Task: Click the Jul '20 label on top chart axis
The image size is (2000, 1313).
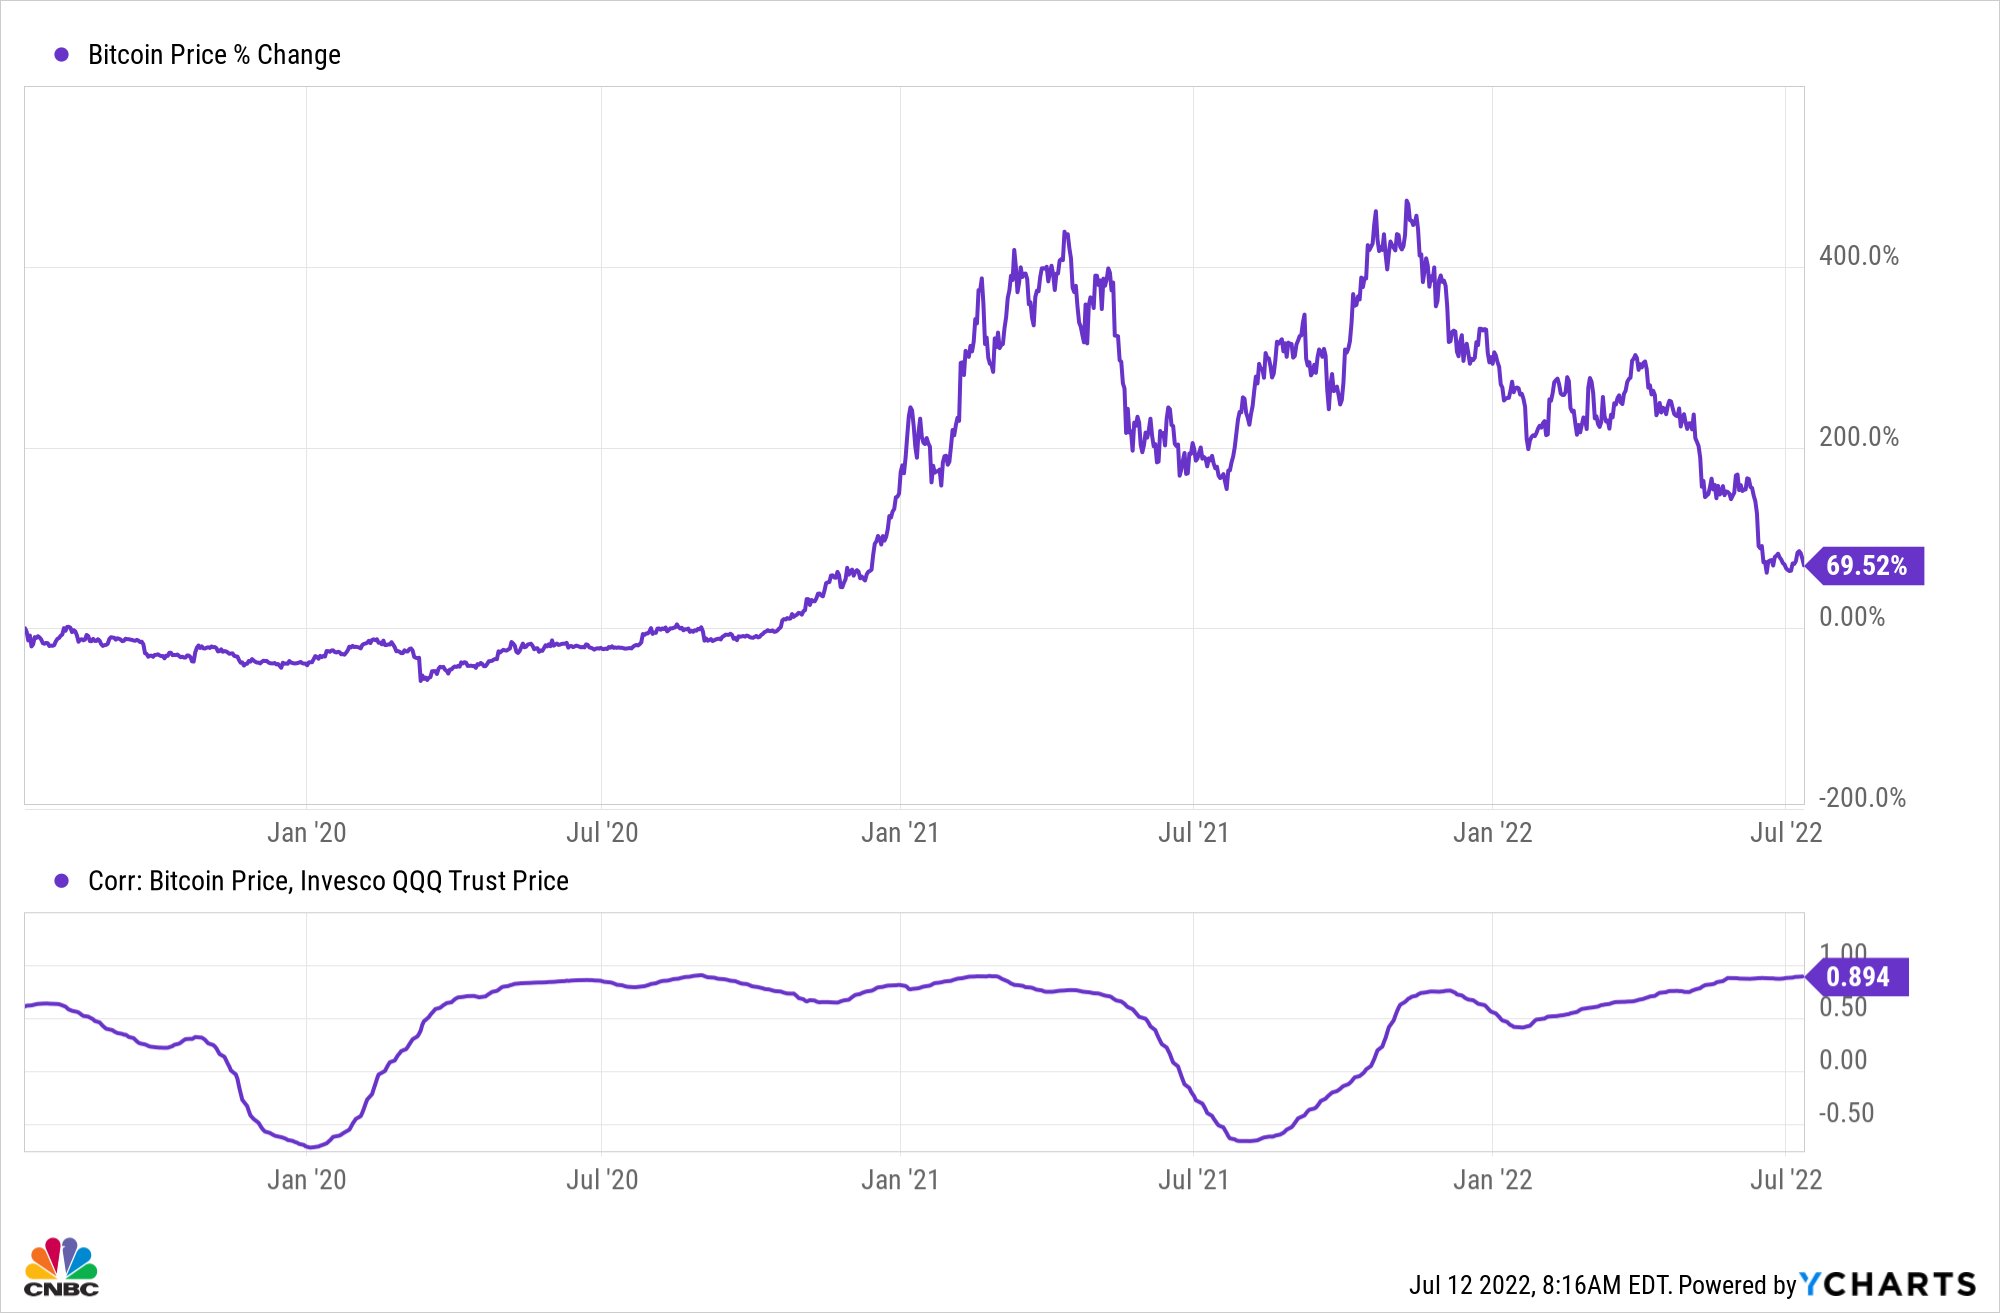Action: 602,832
